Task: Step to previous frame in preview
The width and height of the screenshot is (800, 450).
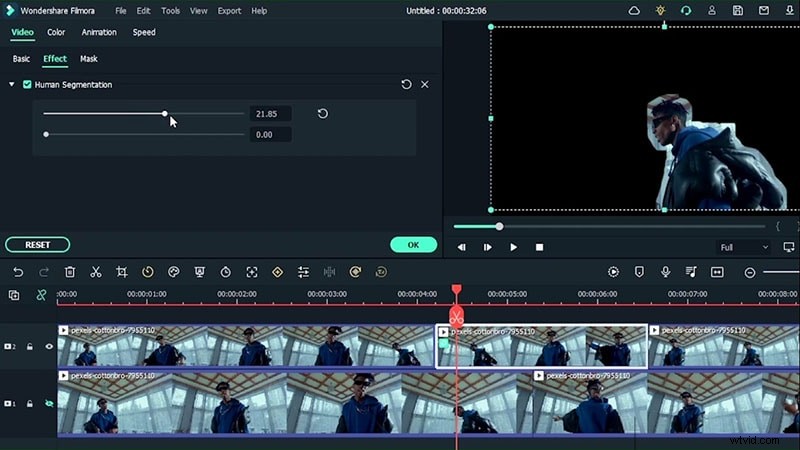Action: [x=462, y=247]
